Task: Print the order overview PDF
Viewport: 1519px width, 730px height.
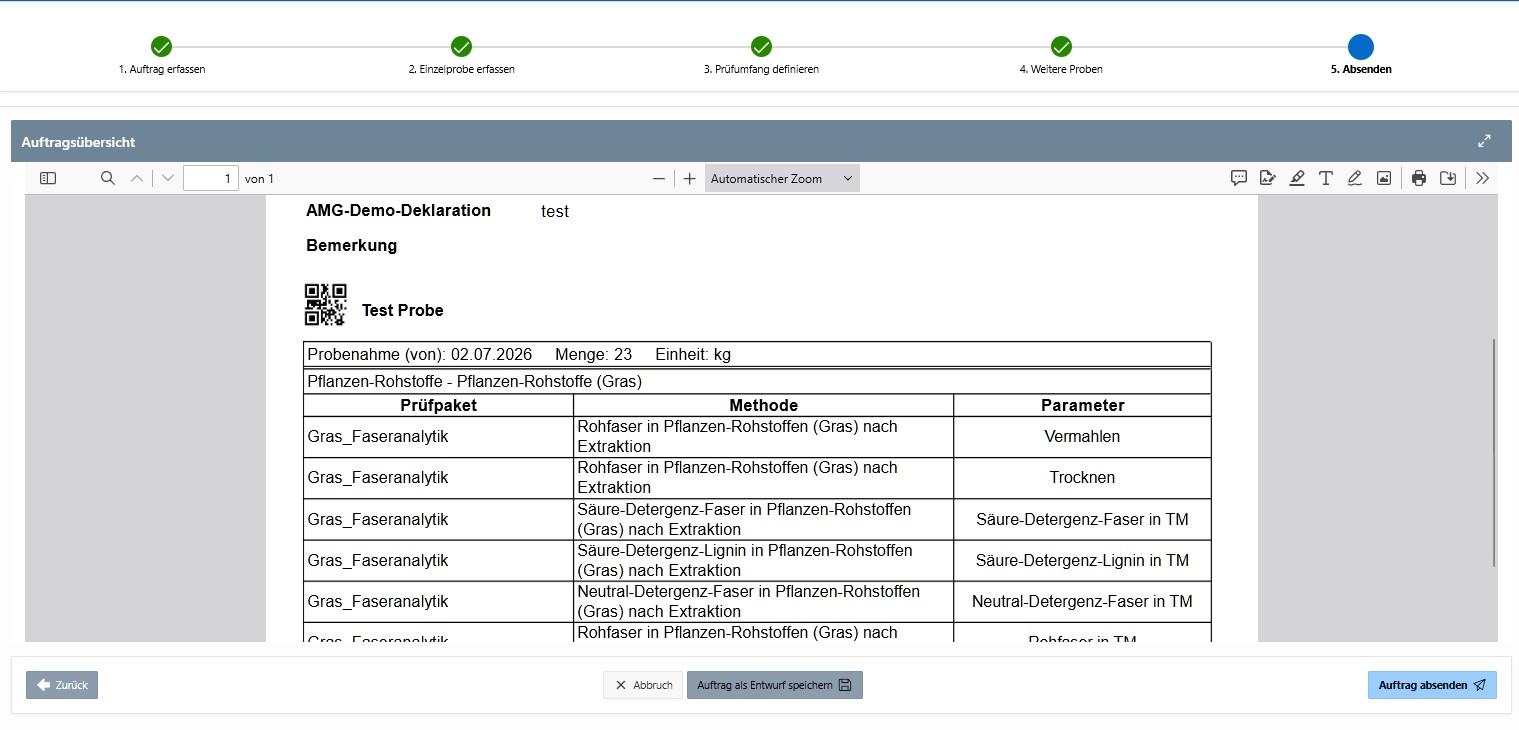Action: point(1419,178)
